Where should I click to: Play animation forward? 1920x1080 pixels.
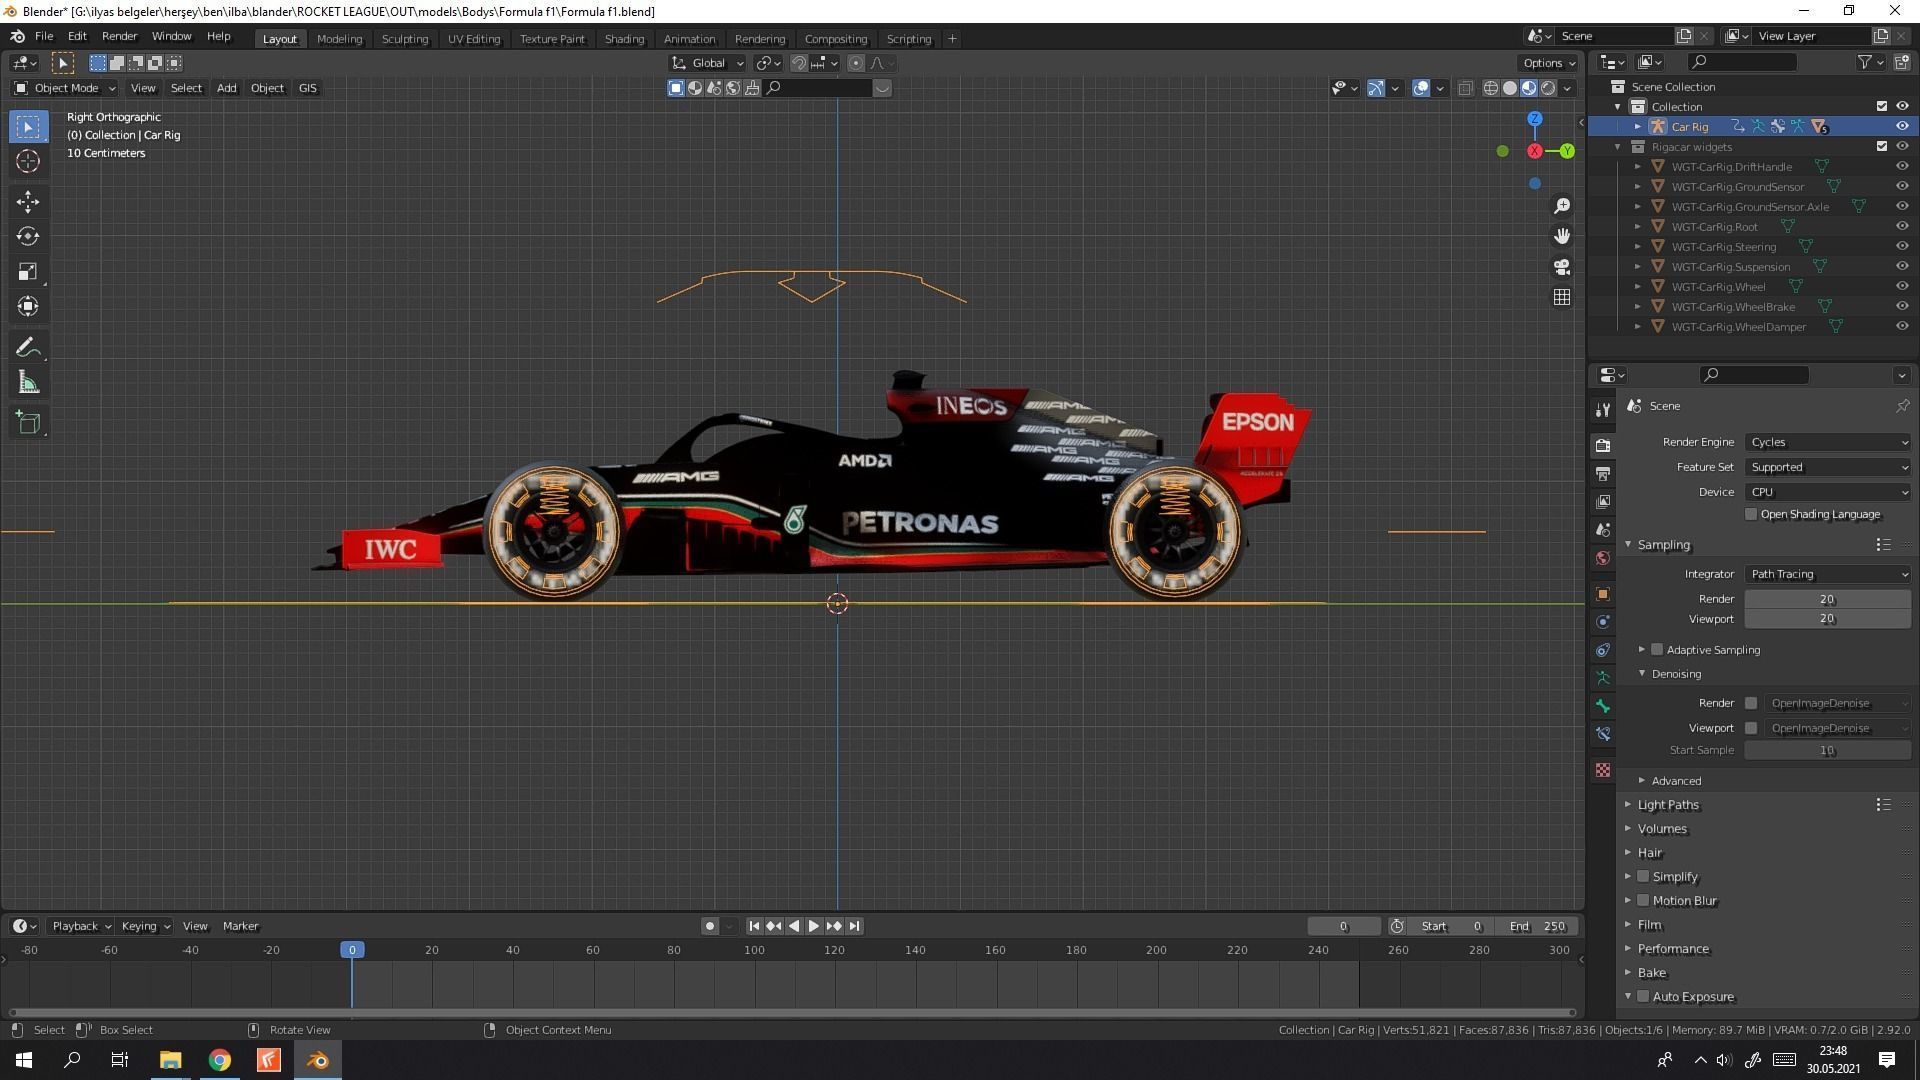pyautogui.click(x=814, y=926)
